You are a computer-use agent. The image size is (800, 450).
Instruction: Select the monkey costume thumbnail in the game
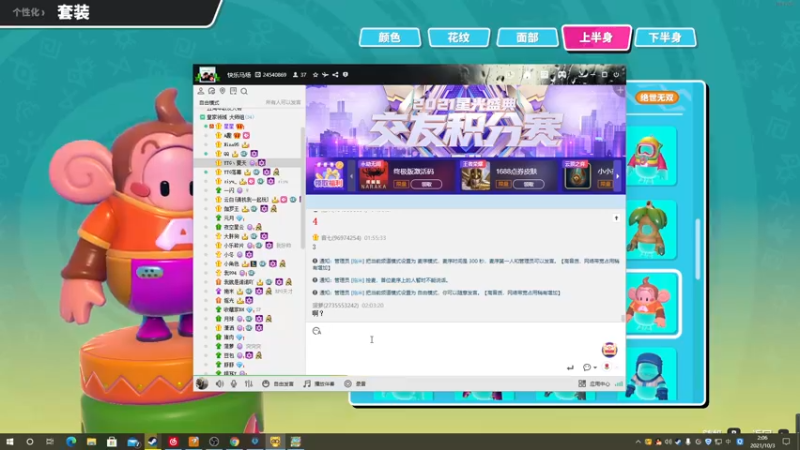653,304
